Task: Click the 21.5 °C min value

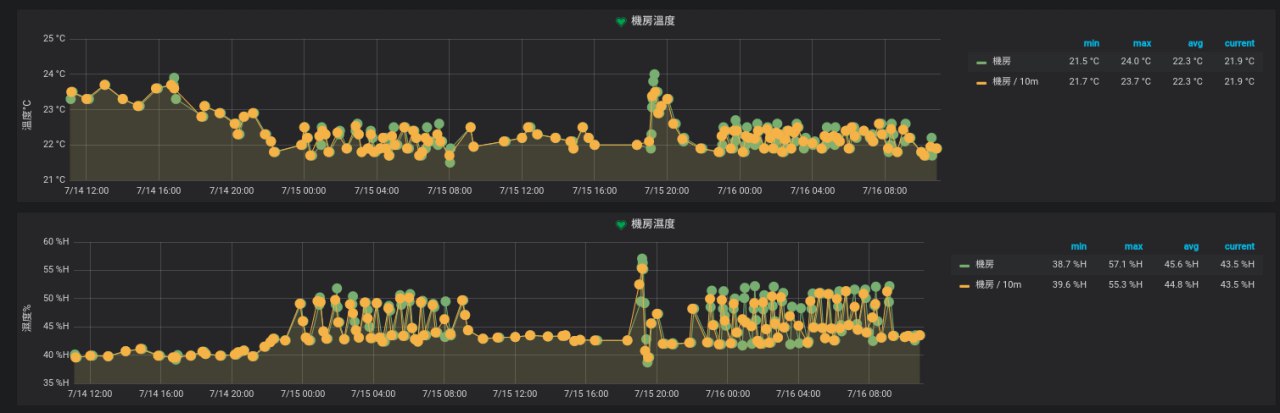Action: click(x=1084, y=62)
